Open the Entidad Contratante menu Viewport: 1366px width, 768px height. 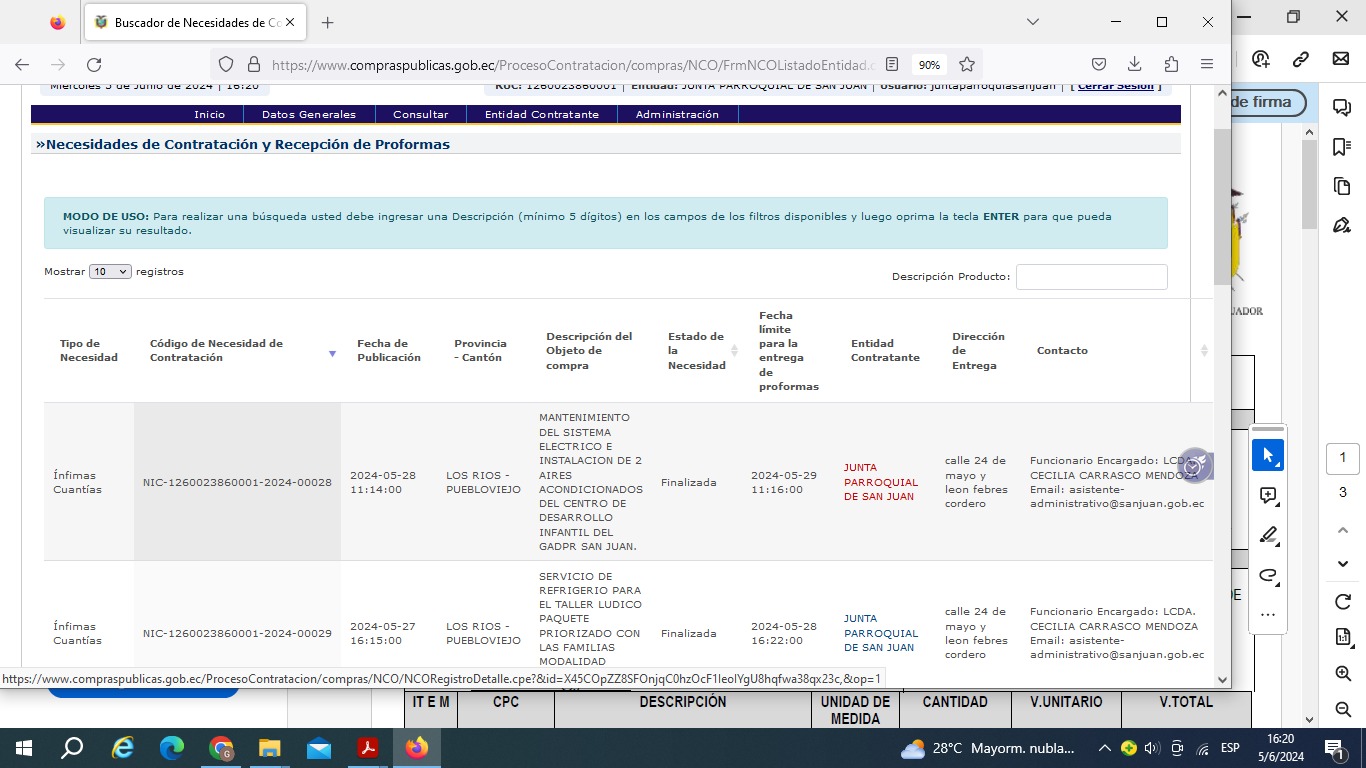[x=541, y=115]
